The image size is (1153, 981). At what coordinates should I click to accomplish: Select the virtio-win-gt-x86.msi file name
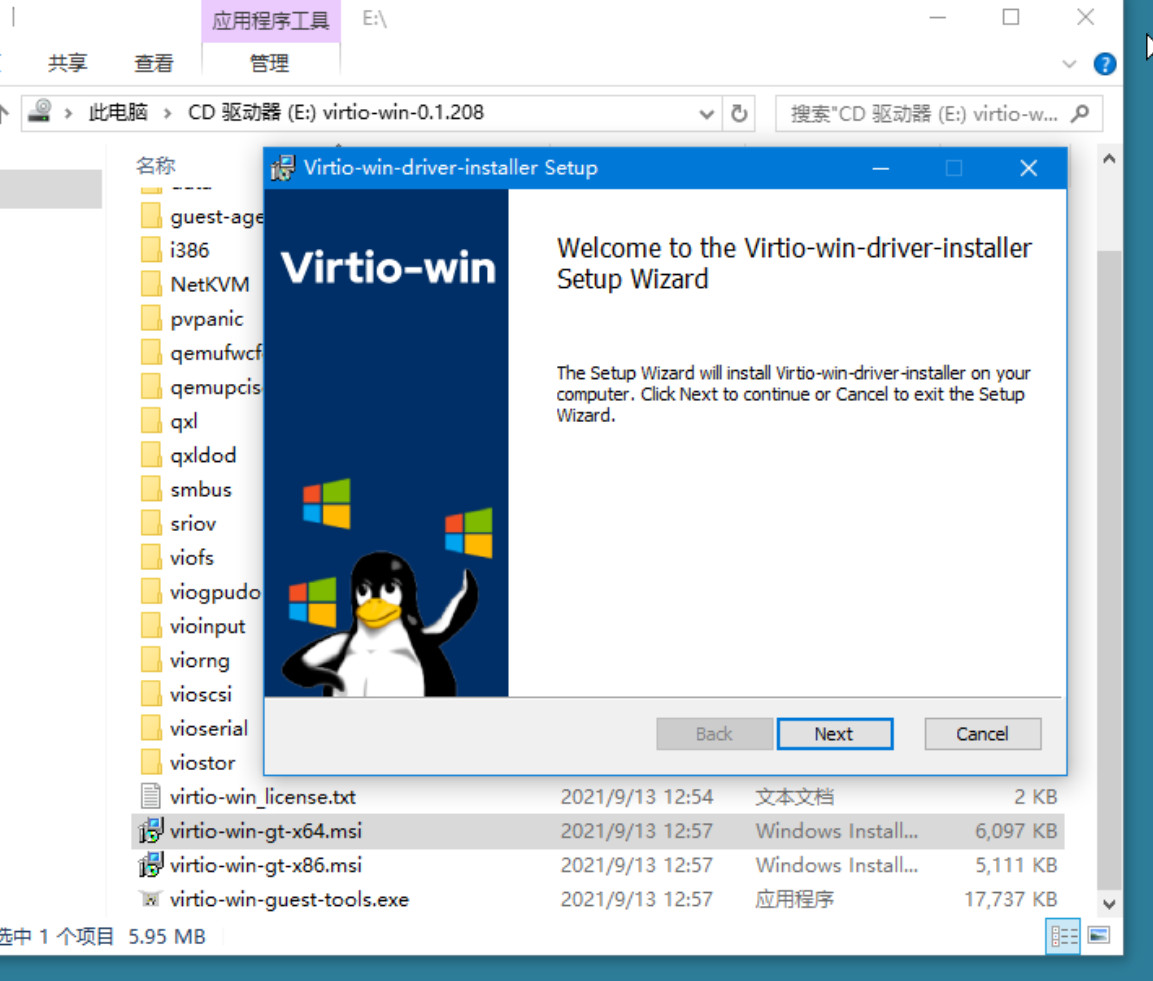pos(265,865)
